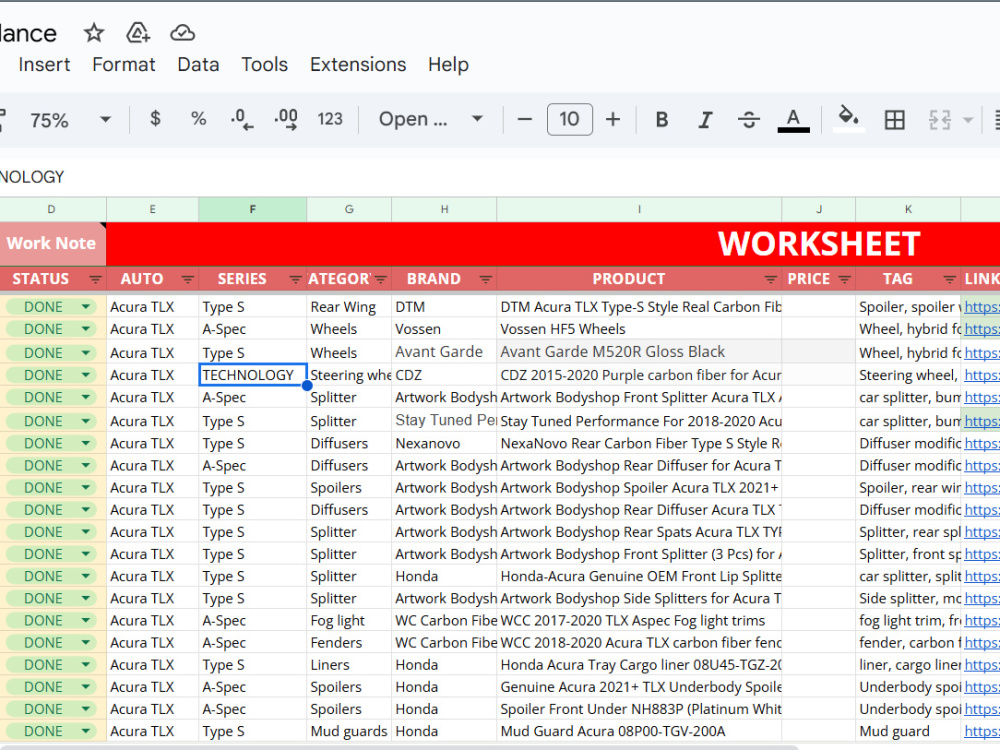Open the Format menu
This screenshot has height=750, width=1000.
tap(124, 64)
